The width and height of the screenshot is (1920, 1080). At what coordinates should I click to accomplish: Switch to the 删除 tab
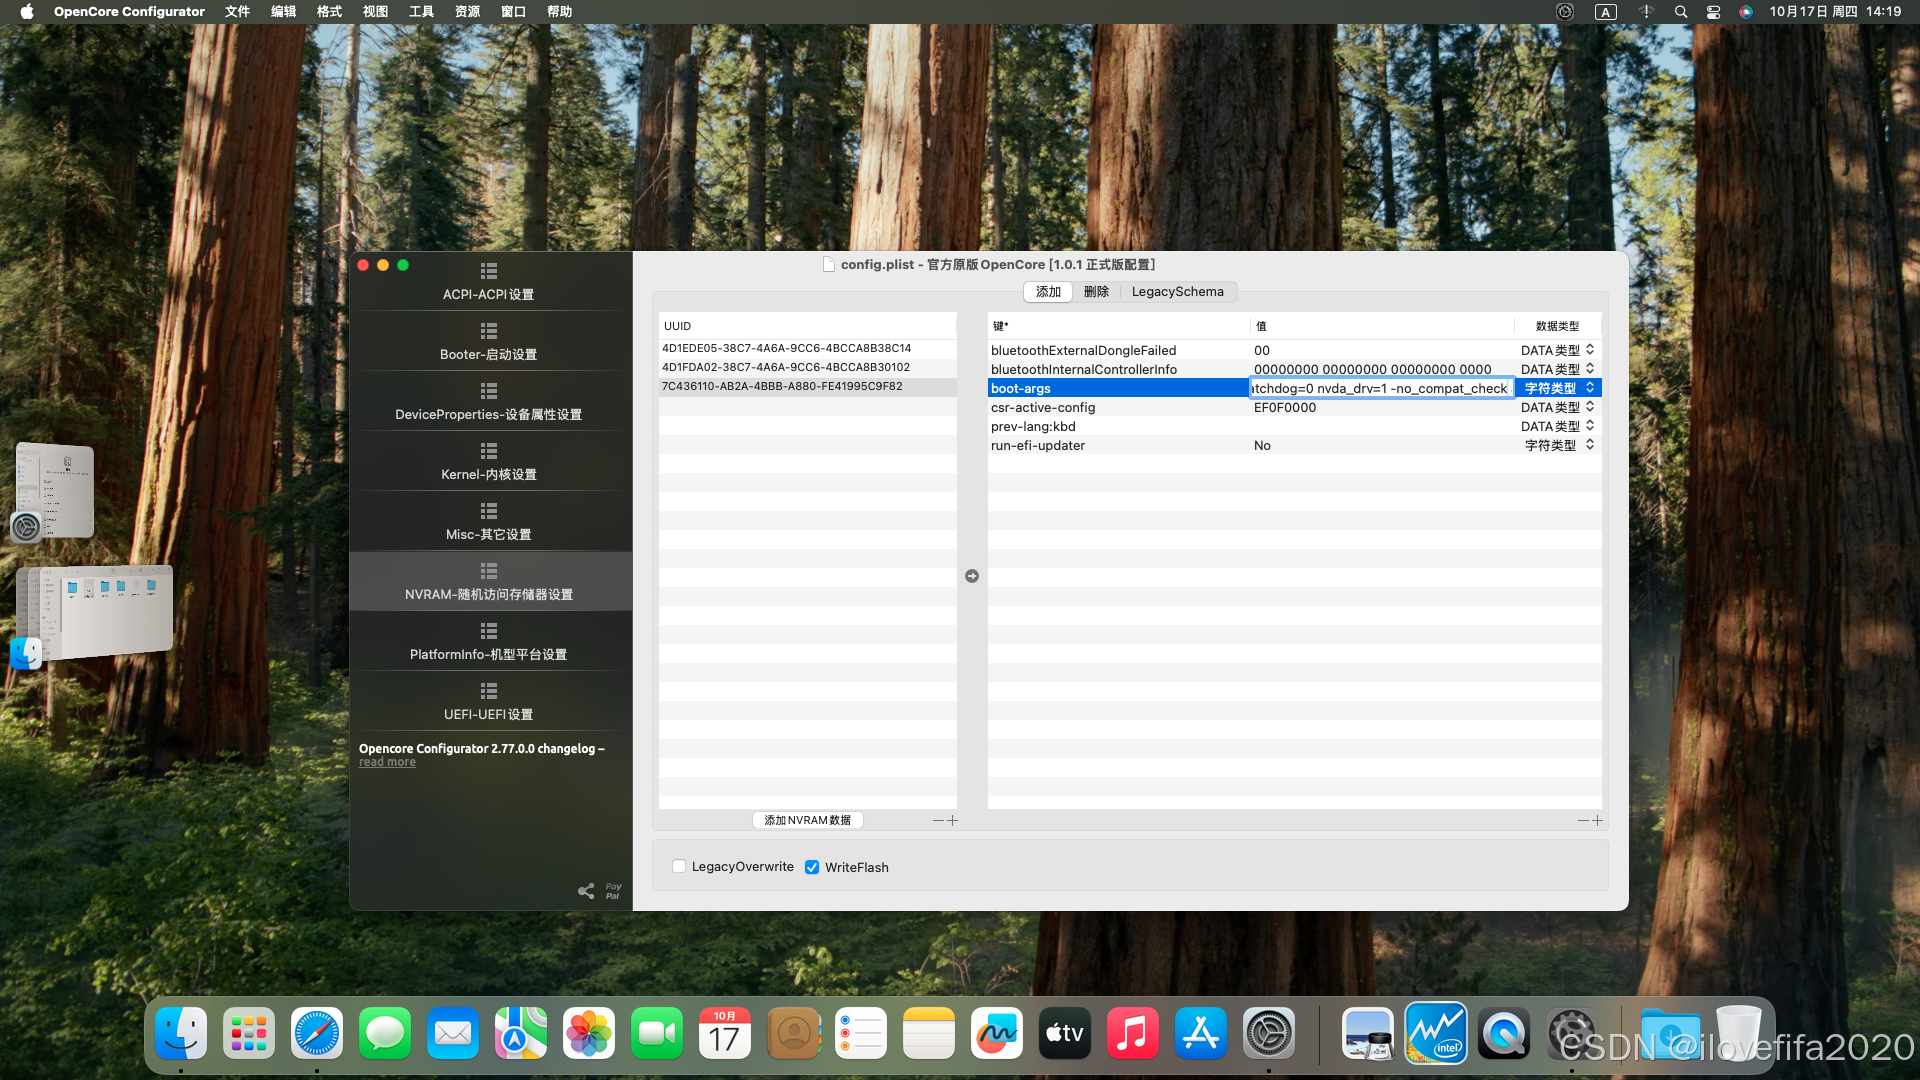[1096, 292]
